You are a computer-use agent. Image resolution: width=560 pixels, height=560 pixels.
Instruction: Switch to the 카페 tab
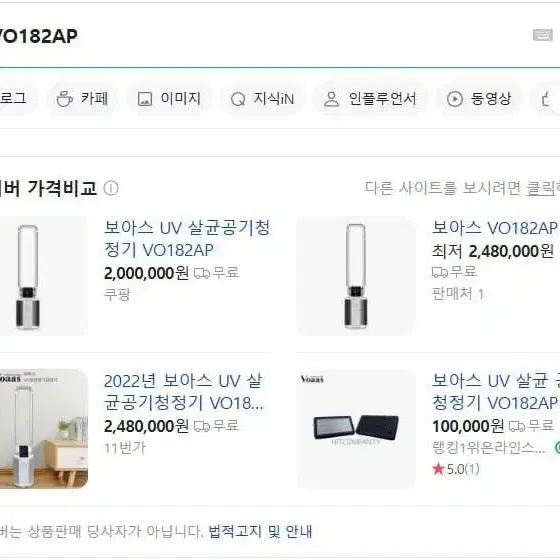(82, 99)
